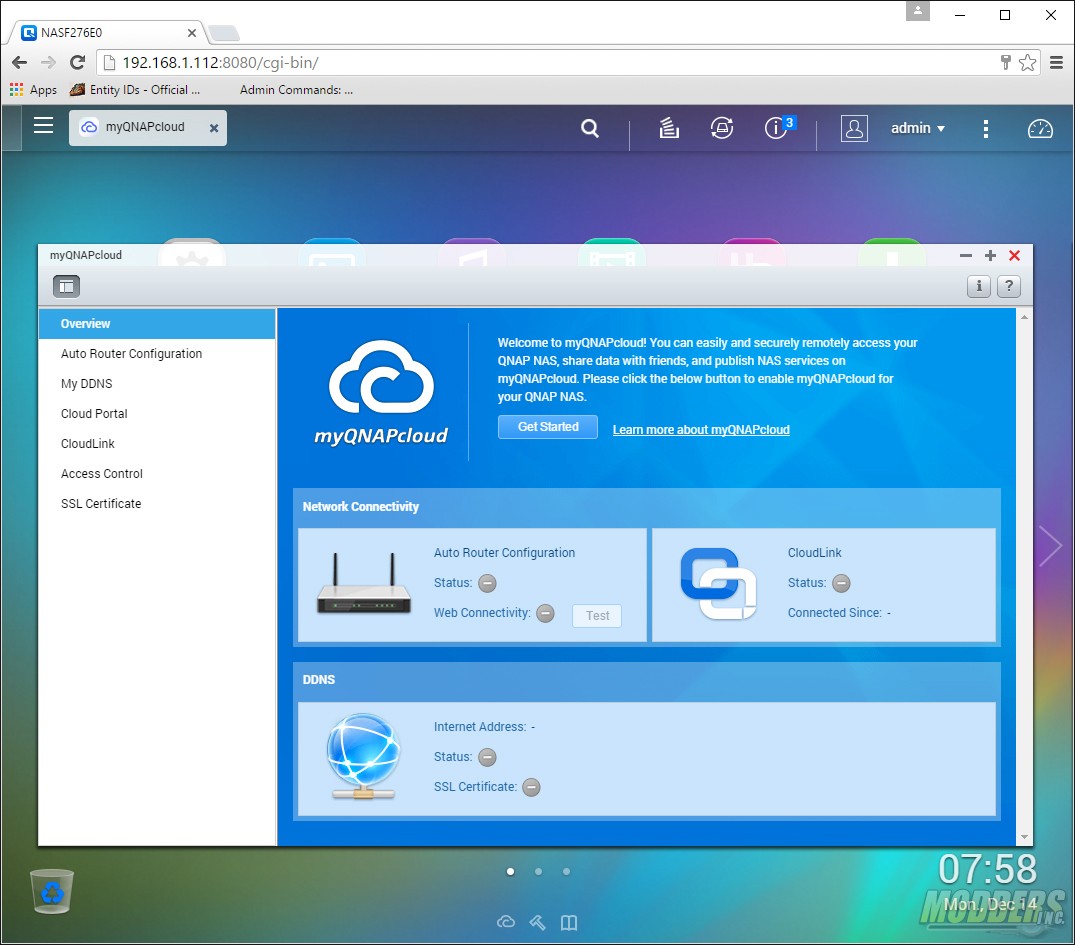This screenshot has height=945, width=1075.
Task: Select the third desktop page dot
Action: [x=566, y=872]
